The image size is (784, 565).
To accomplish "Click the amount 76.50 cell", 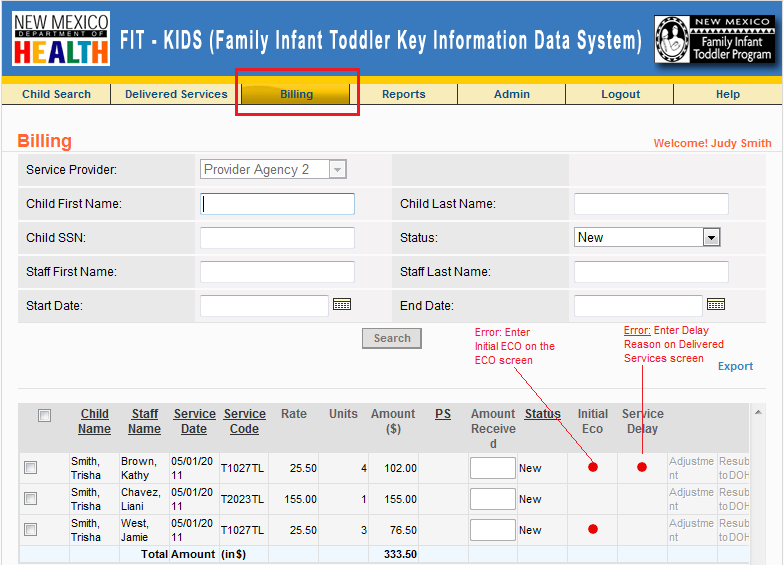I will click(x=403, y=530).
